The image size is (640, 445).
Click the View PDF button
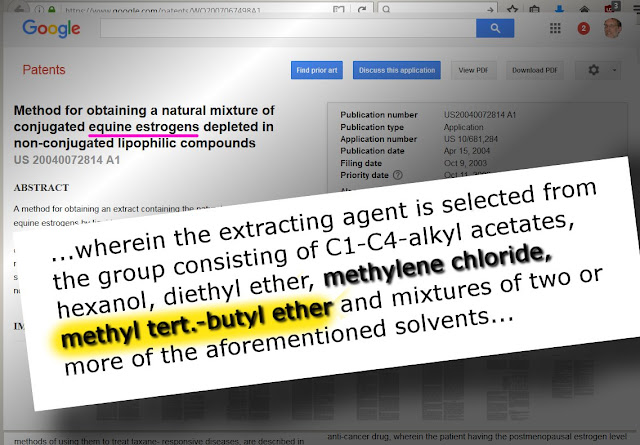coord(473,70)
